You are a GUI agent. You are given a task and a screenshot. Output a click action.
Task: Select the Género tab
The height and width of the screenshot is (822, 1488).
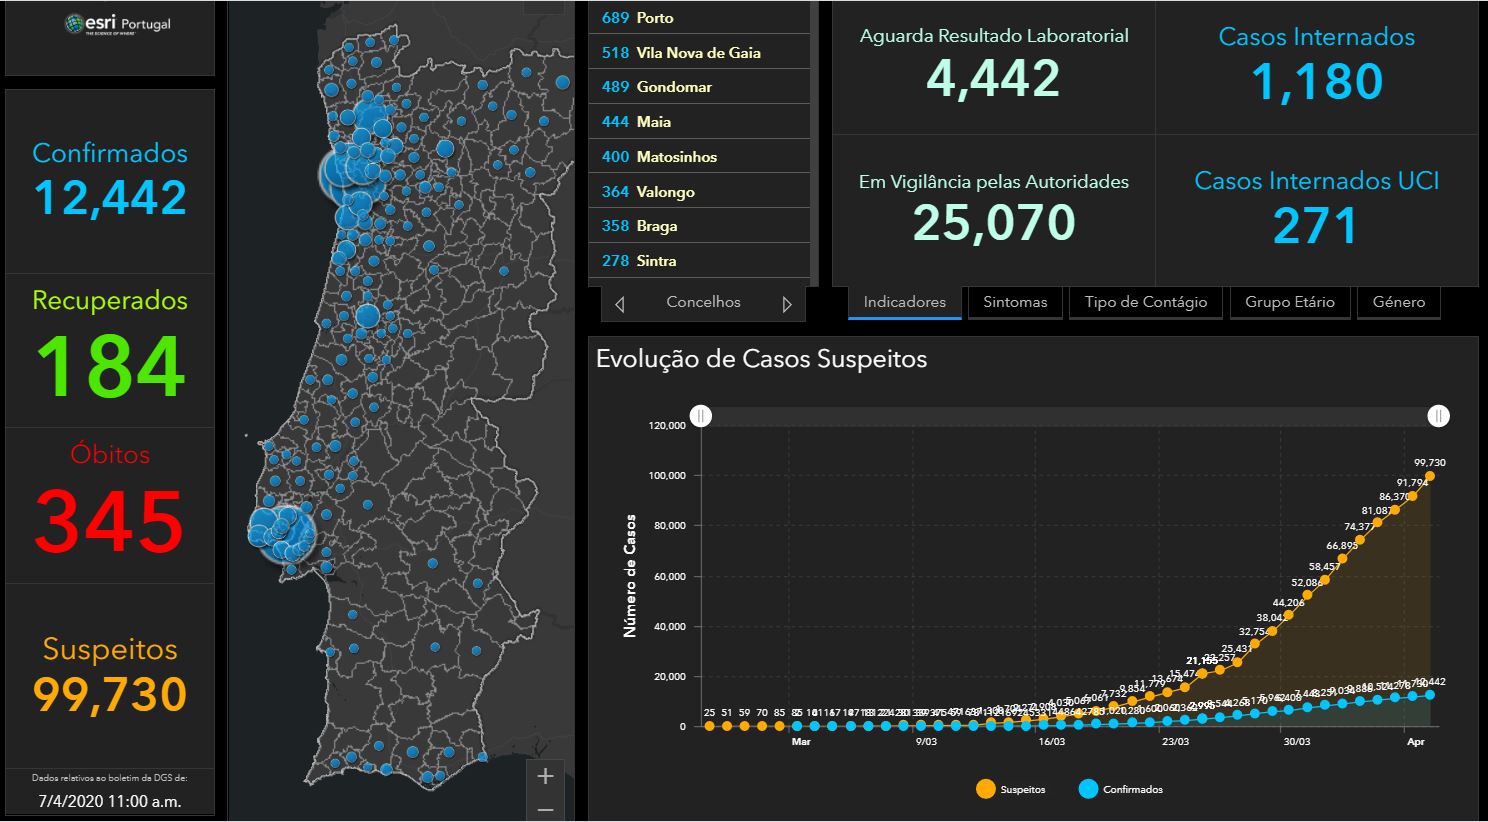point(1399,302)
